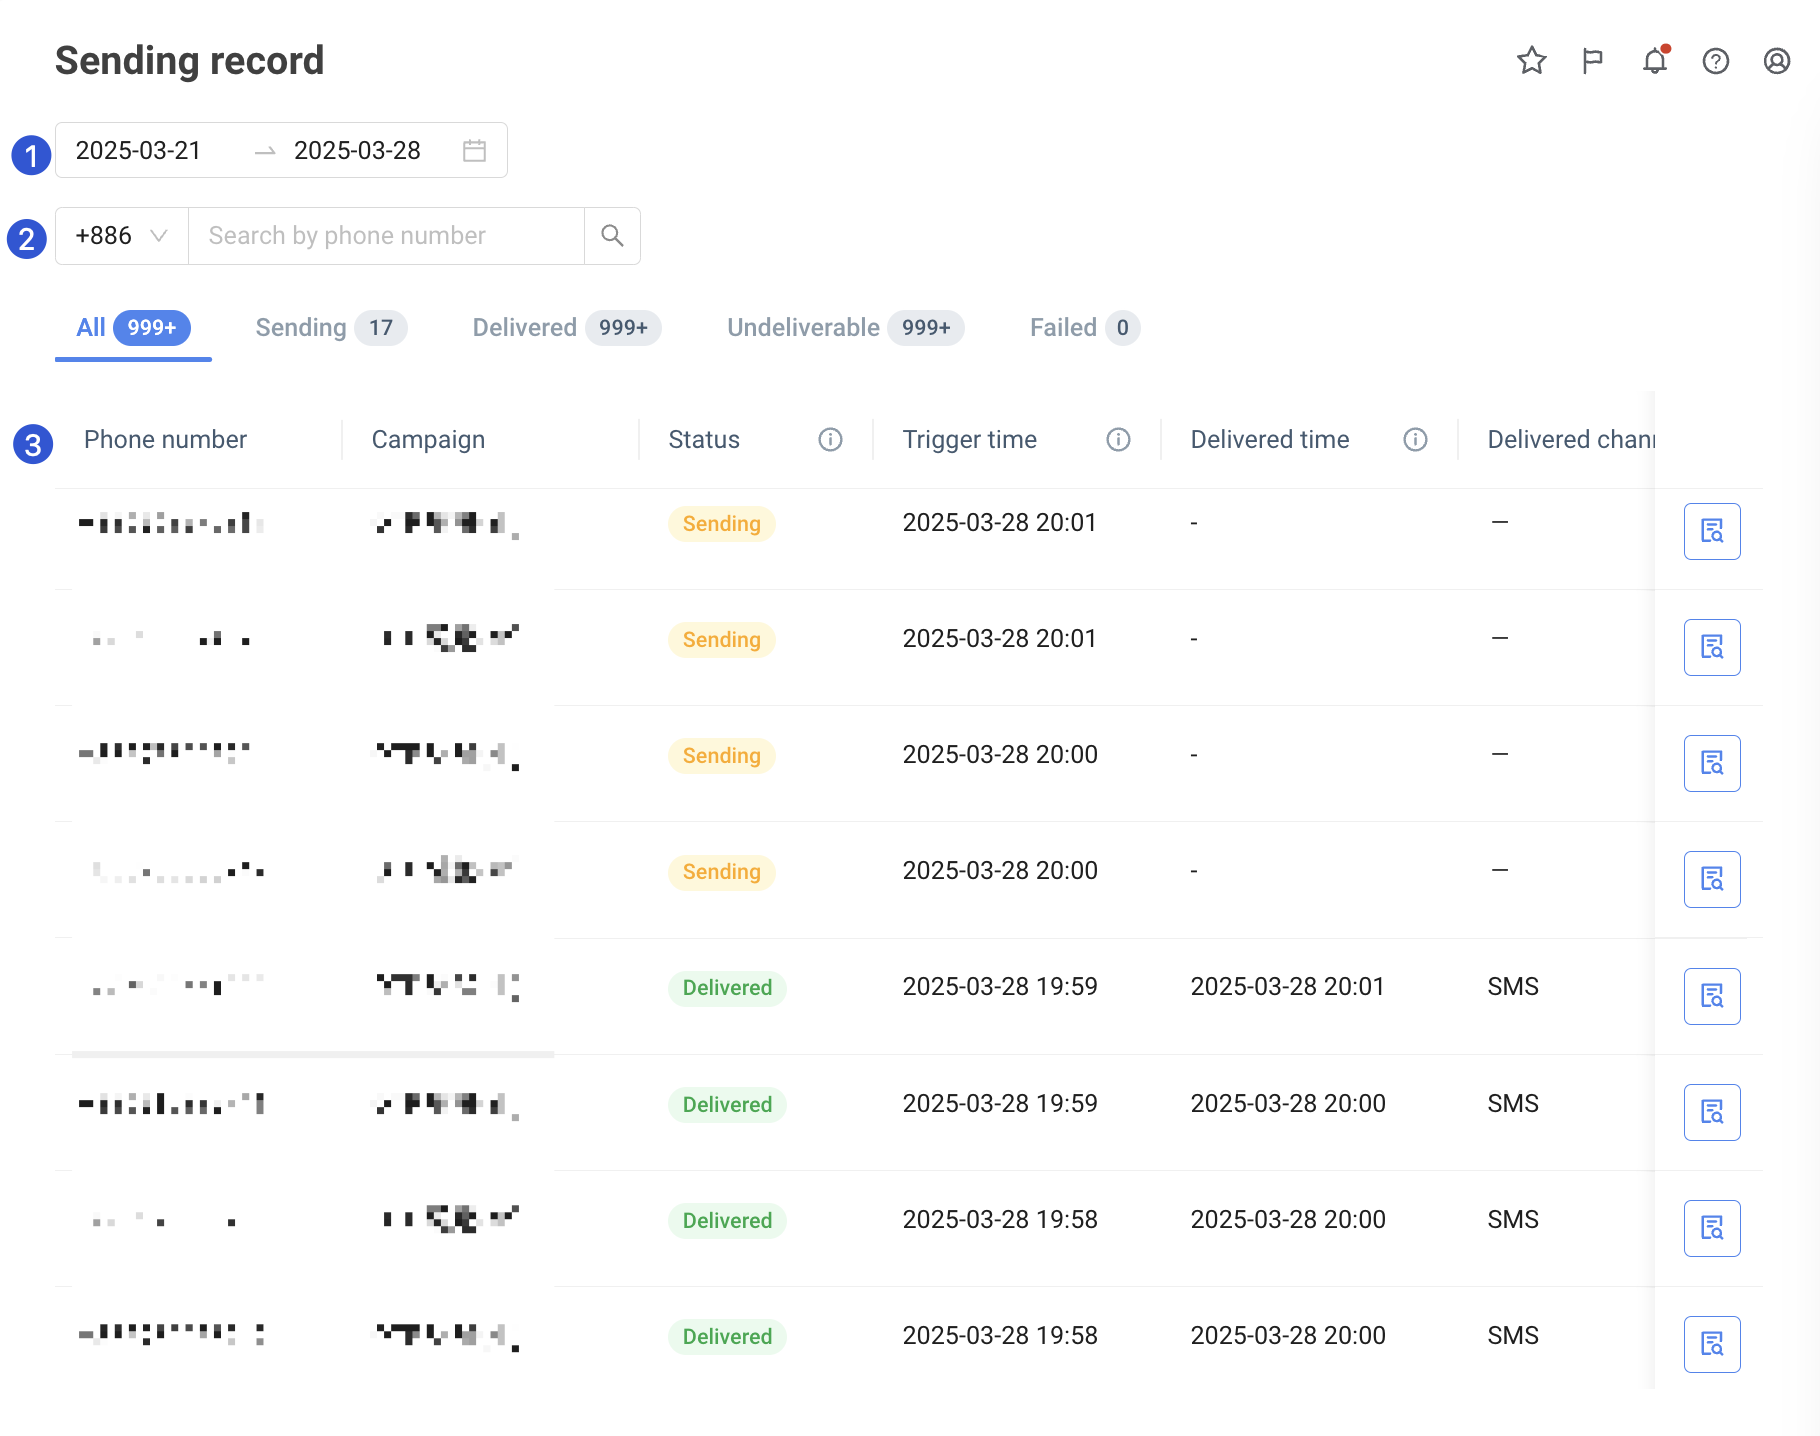View details of first 19:59 row delivered 20:00
This screenshot has height=1436, width=1820.
[x=1712, y=1112]
